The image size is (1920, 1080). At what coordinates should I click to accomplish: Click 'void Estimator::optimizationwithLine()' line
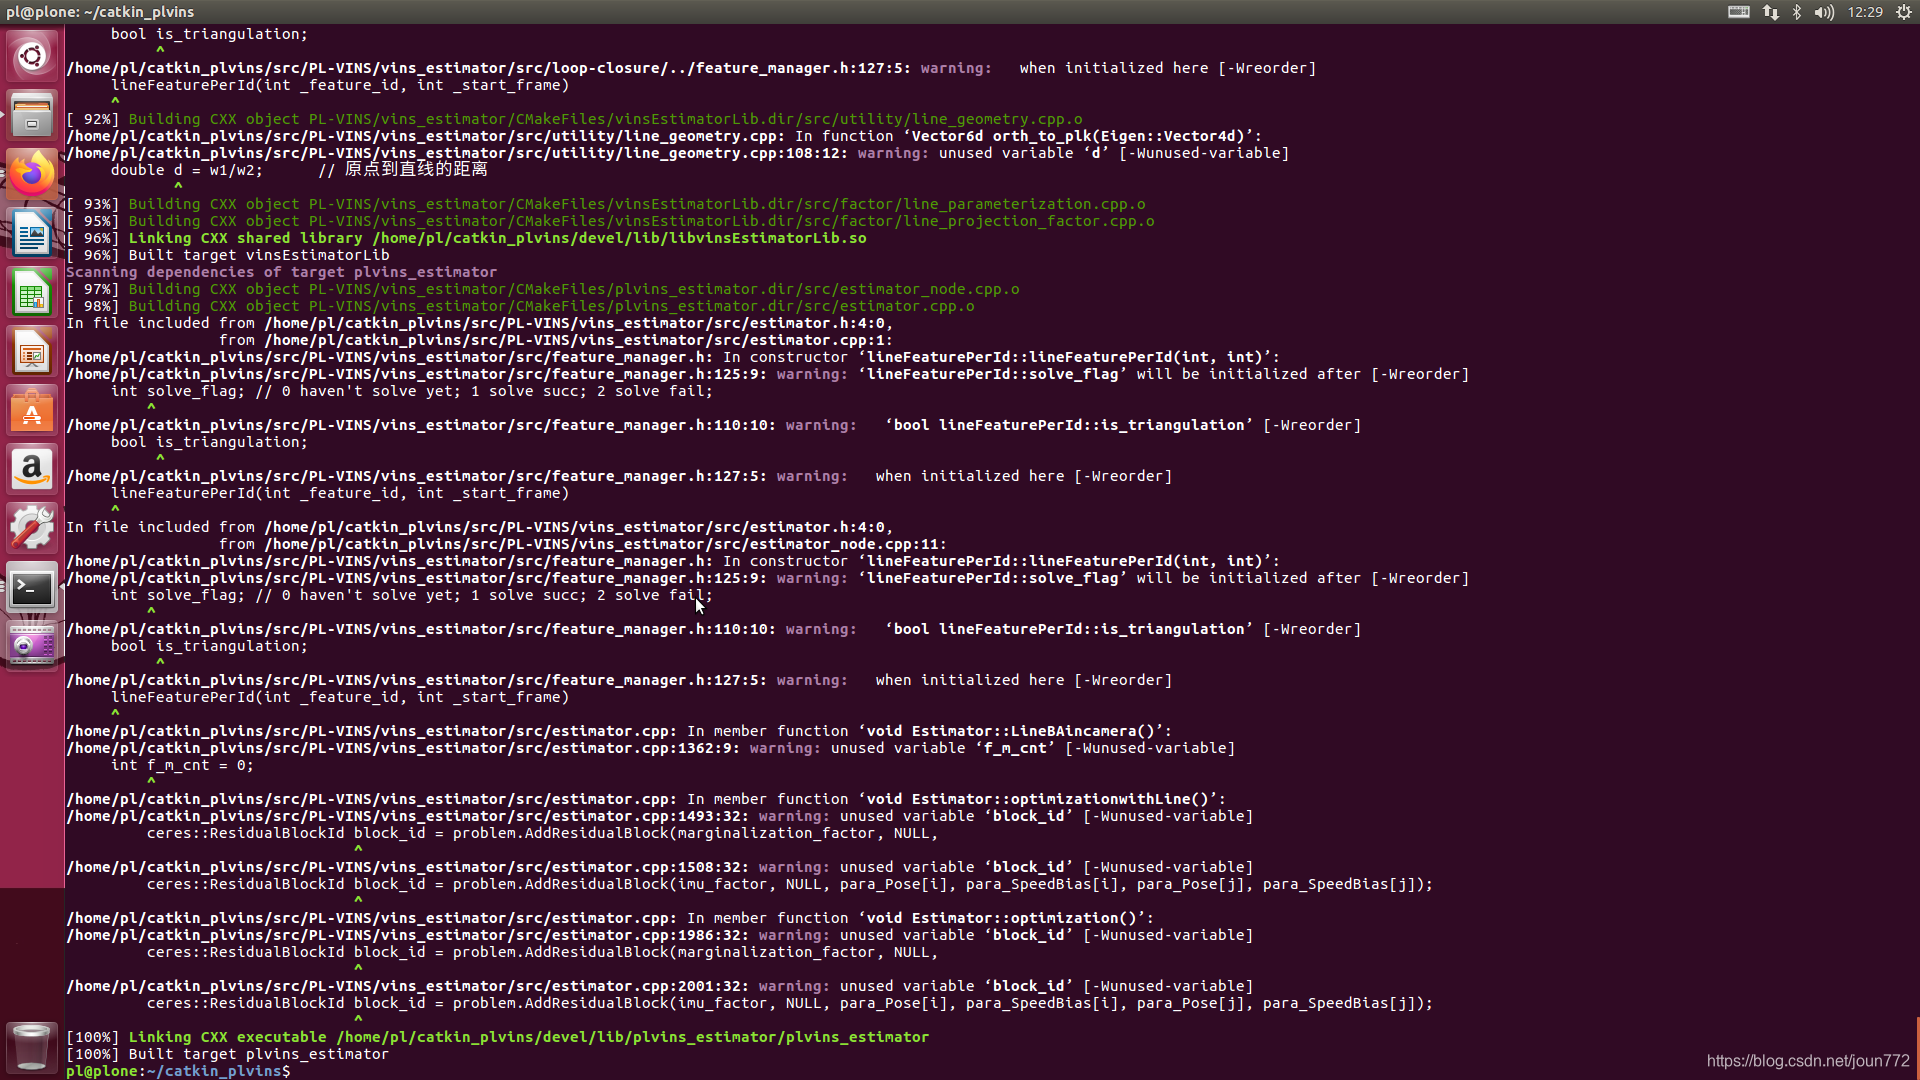point(645,799)
